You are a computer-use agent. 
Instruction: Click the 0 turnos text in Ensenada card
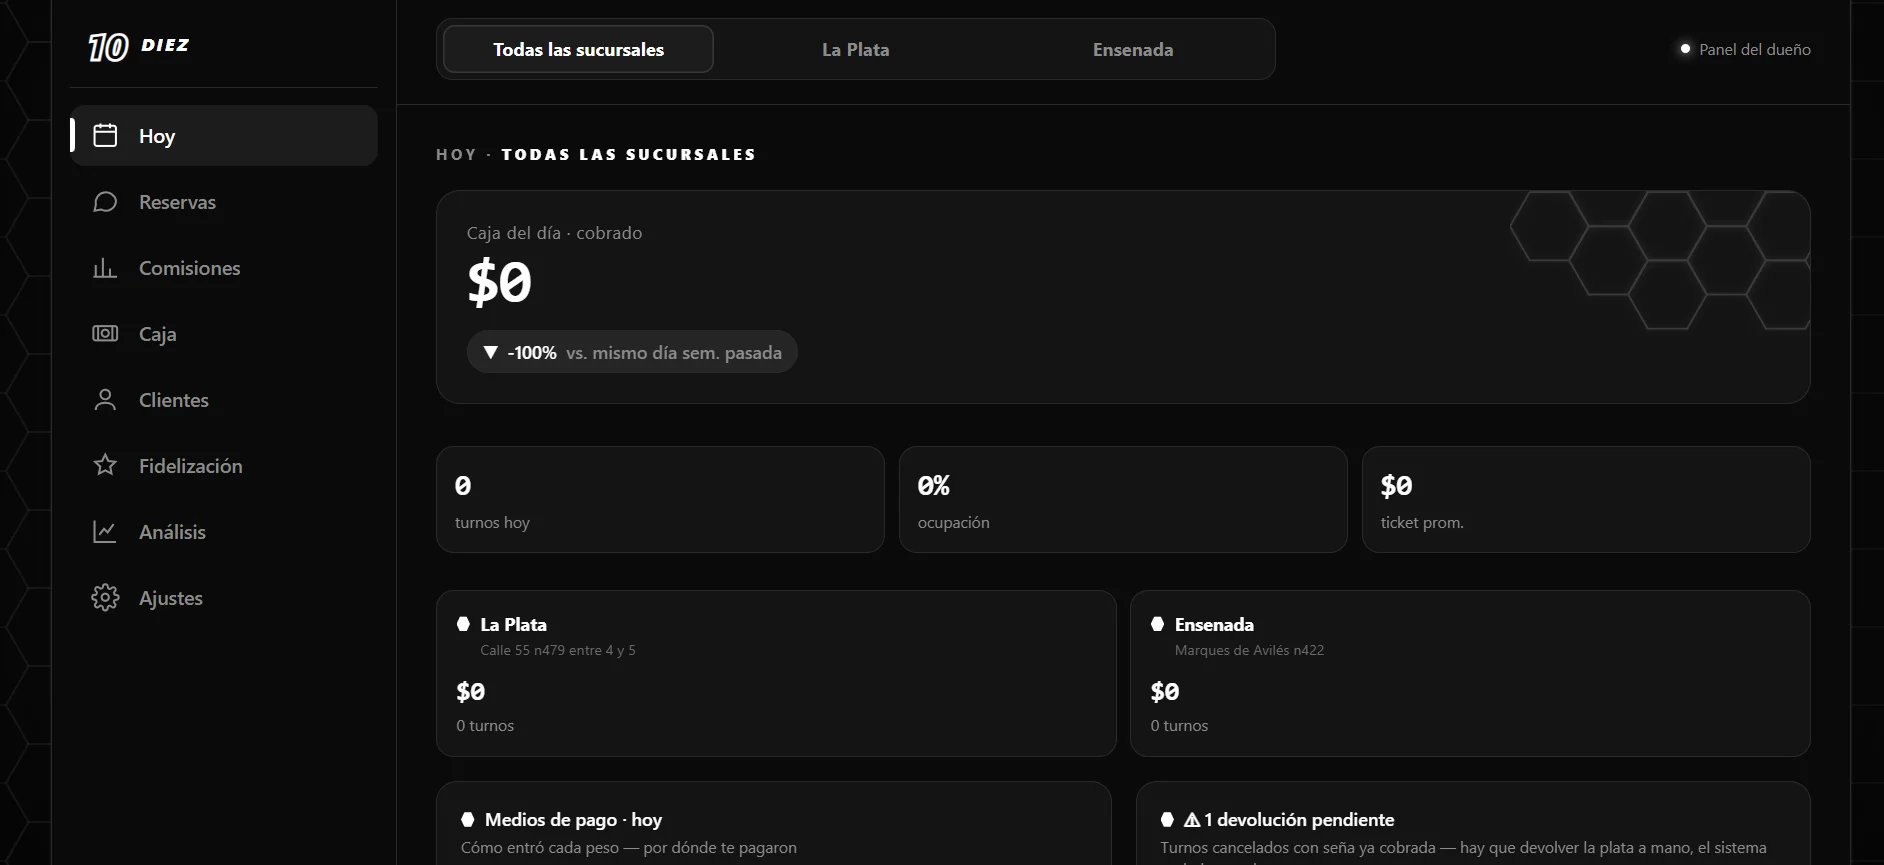(1179, 726)
